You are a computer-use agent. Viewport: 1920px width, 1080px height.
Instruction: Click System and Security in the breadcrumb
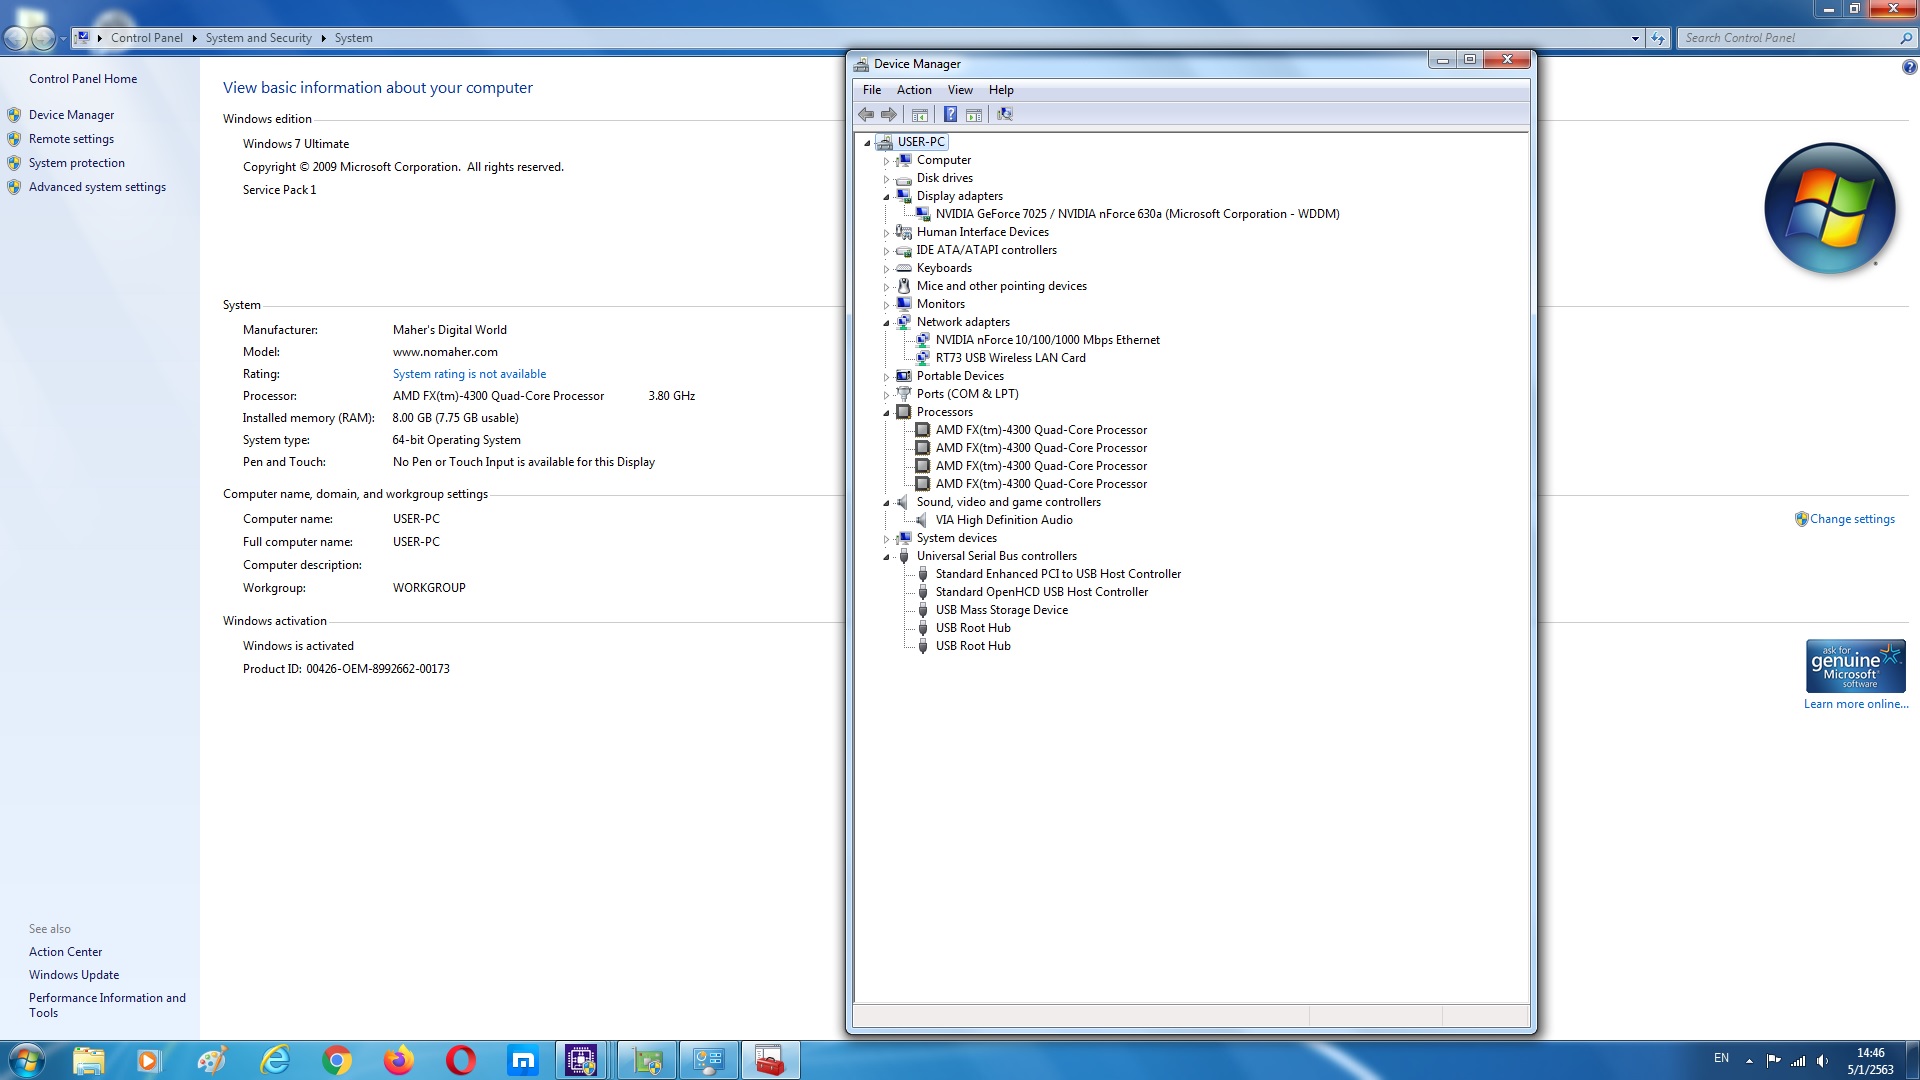click(x=258, y=38)
